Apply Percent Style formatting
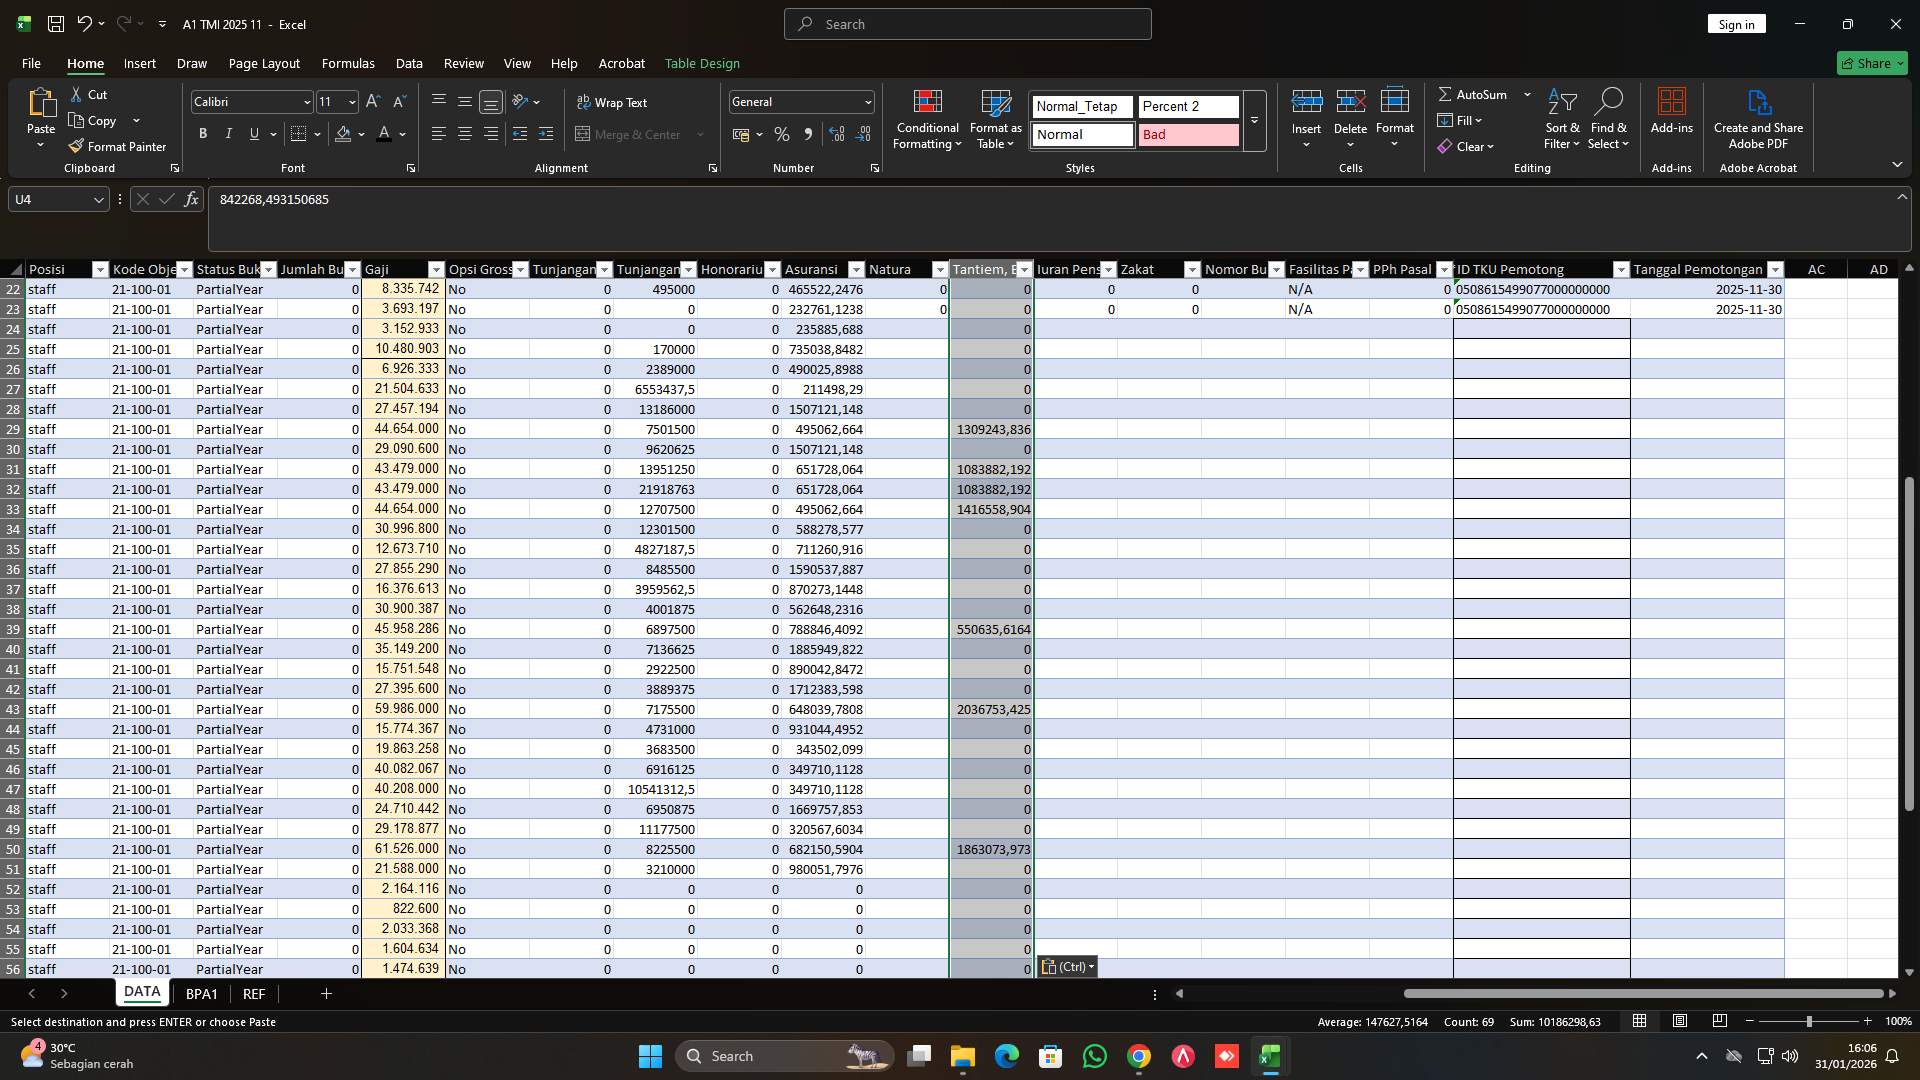1920x1080 pixels. pos(782,134)
